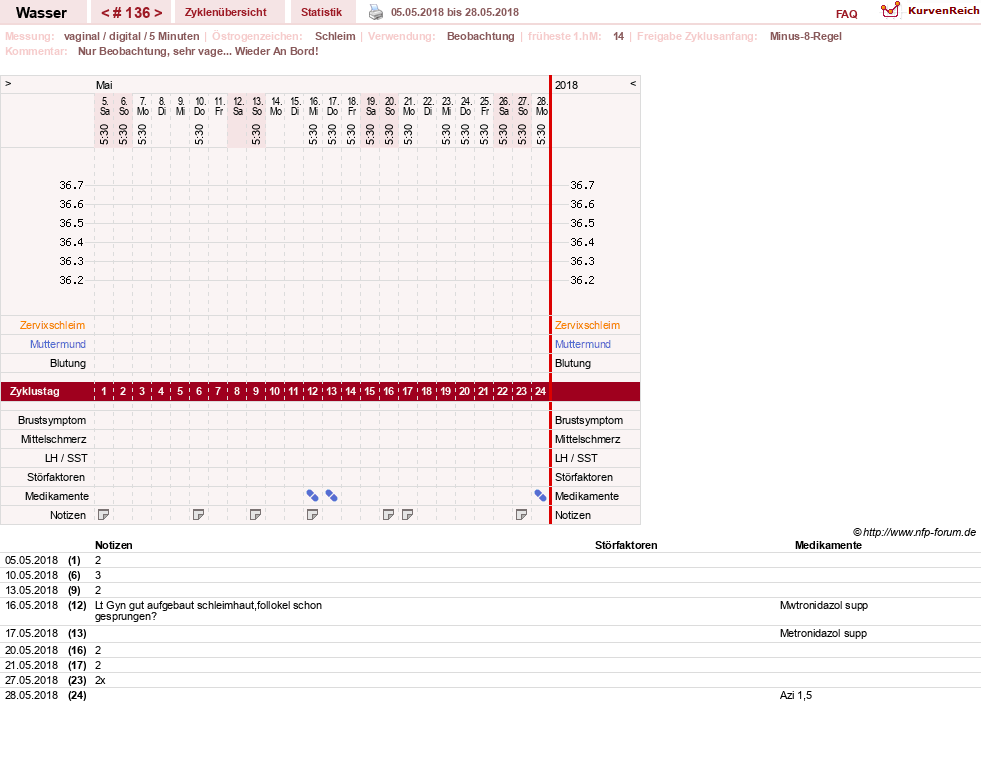Image resolution: width=981 pixels, height=758 pixels.
Task: Open the KurvenReich text link
Action: [943, 11]
